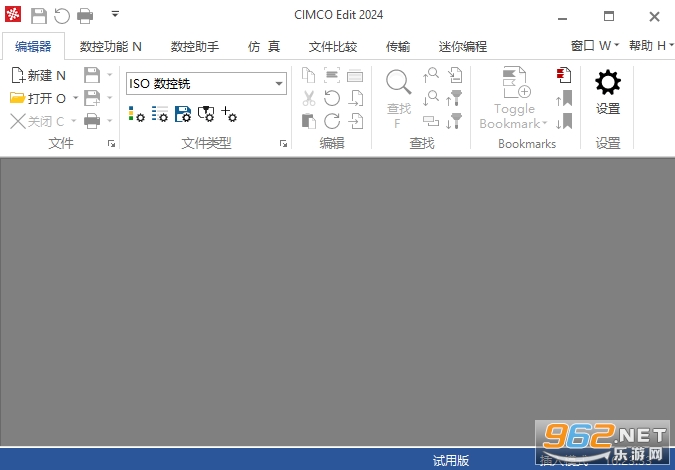Click the add file type plus gear icon
The width and height of the screenshot is (675, 470).
pyautogui.click(x=229, y=114)
